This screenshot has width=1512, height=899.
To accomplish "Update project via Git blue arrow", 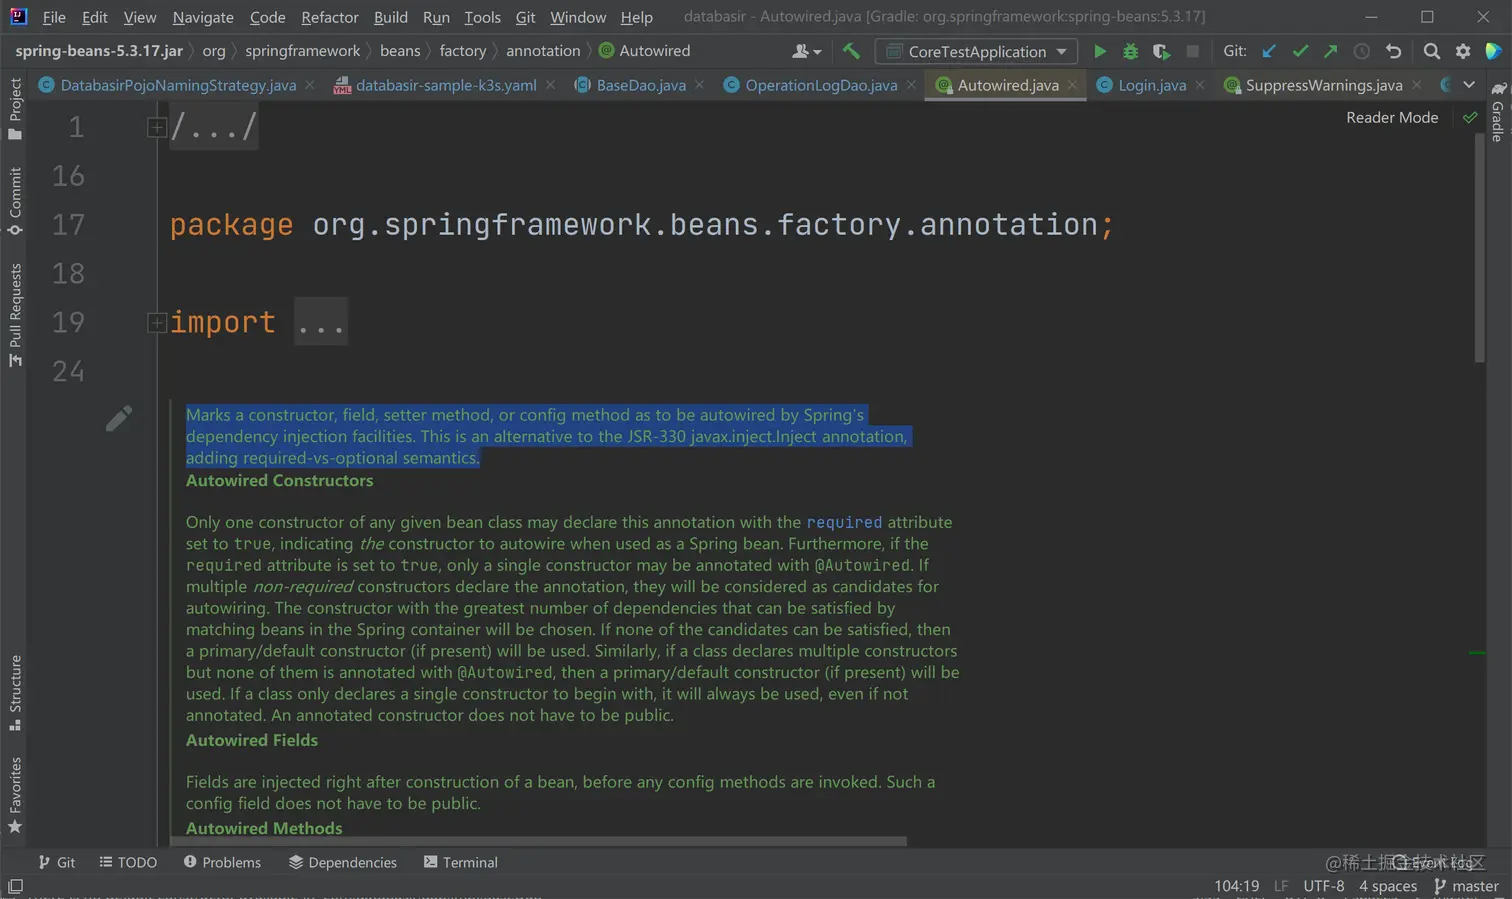I will pyautogui.click(x=1269, y=51).
